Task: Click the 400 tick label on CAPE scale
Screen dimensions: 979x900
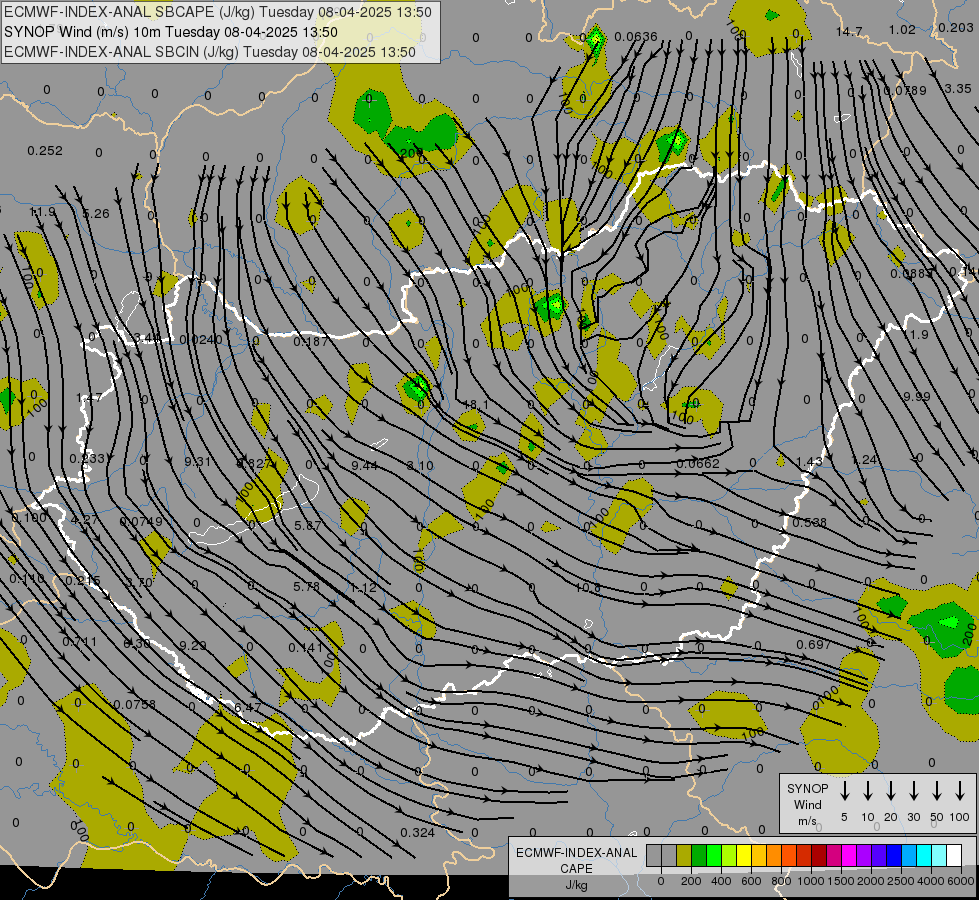Action: [x=721, y=881]
